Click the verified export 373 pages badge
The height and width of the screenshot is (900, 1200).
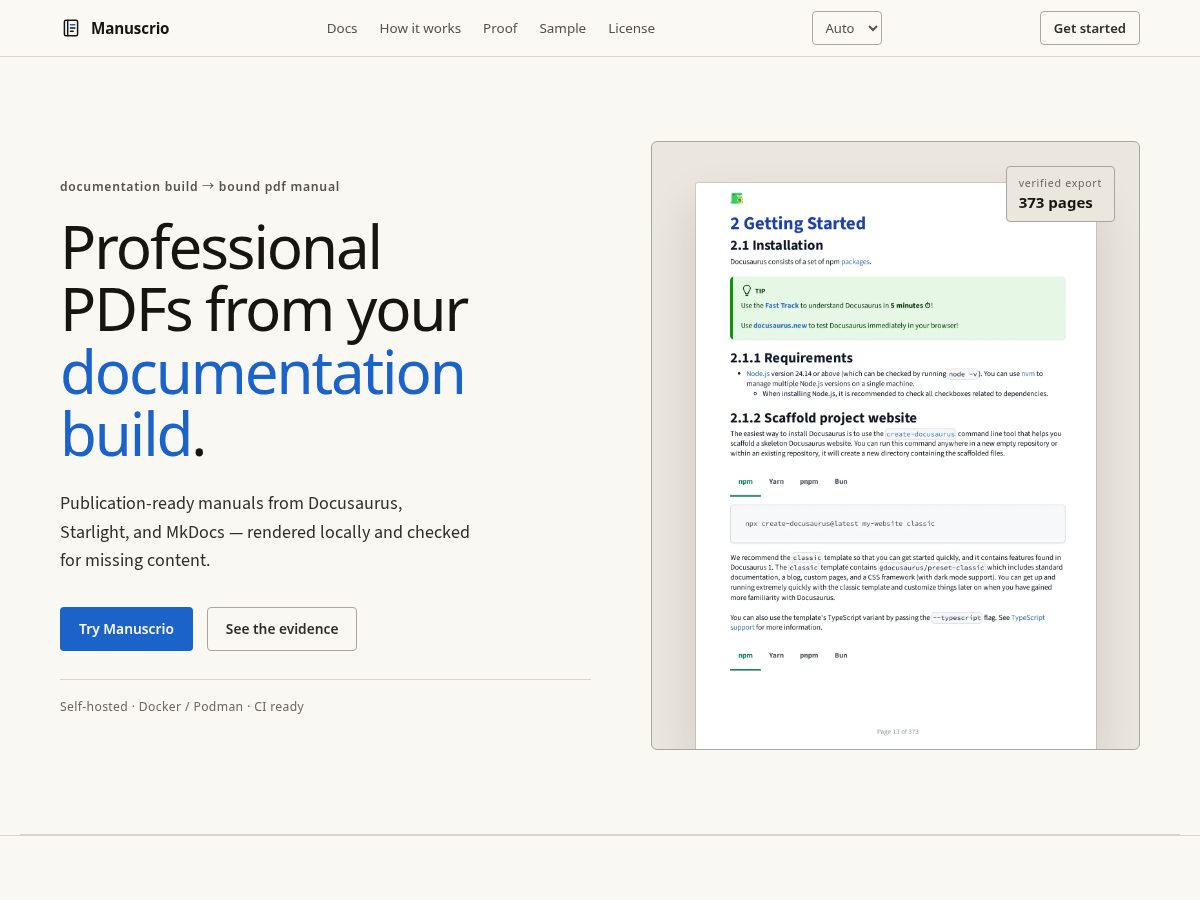1060,194
